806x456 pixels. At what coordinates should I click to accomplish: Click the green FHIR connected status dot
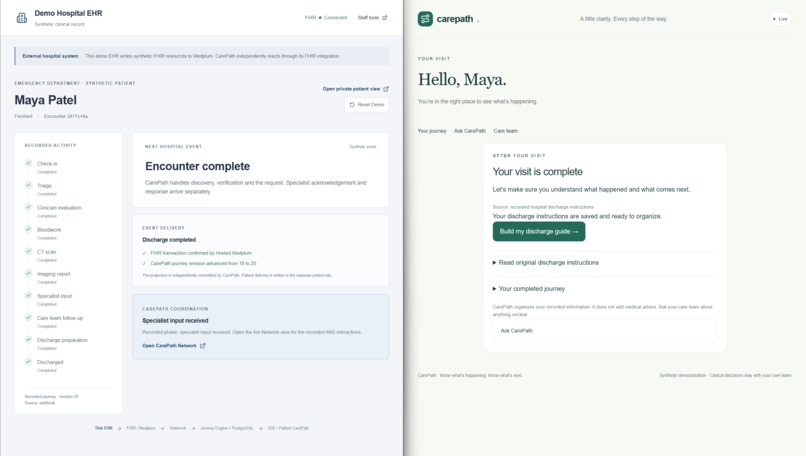320,17
